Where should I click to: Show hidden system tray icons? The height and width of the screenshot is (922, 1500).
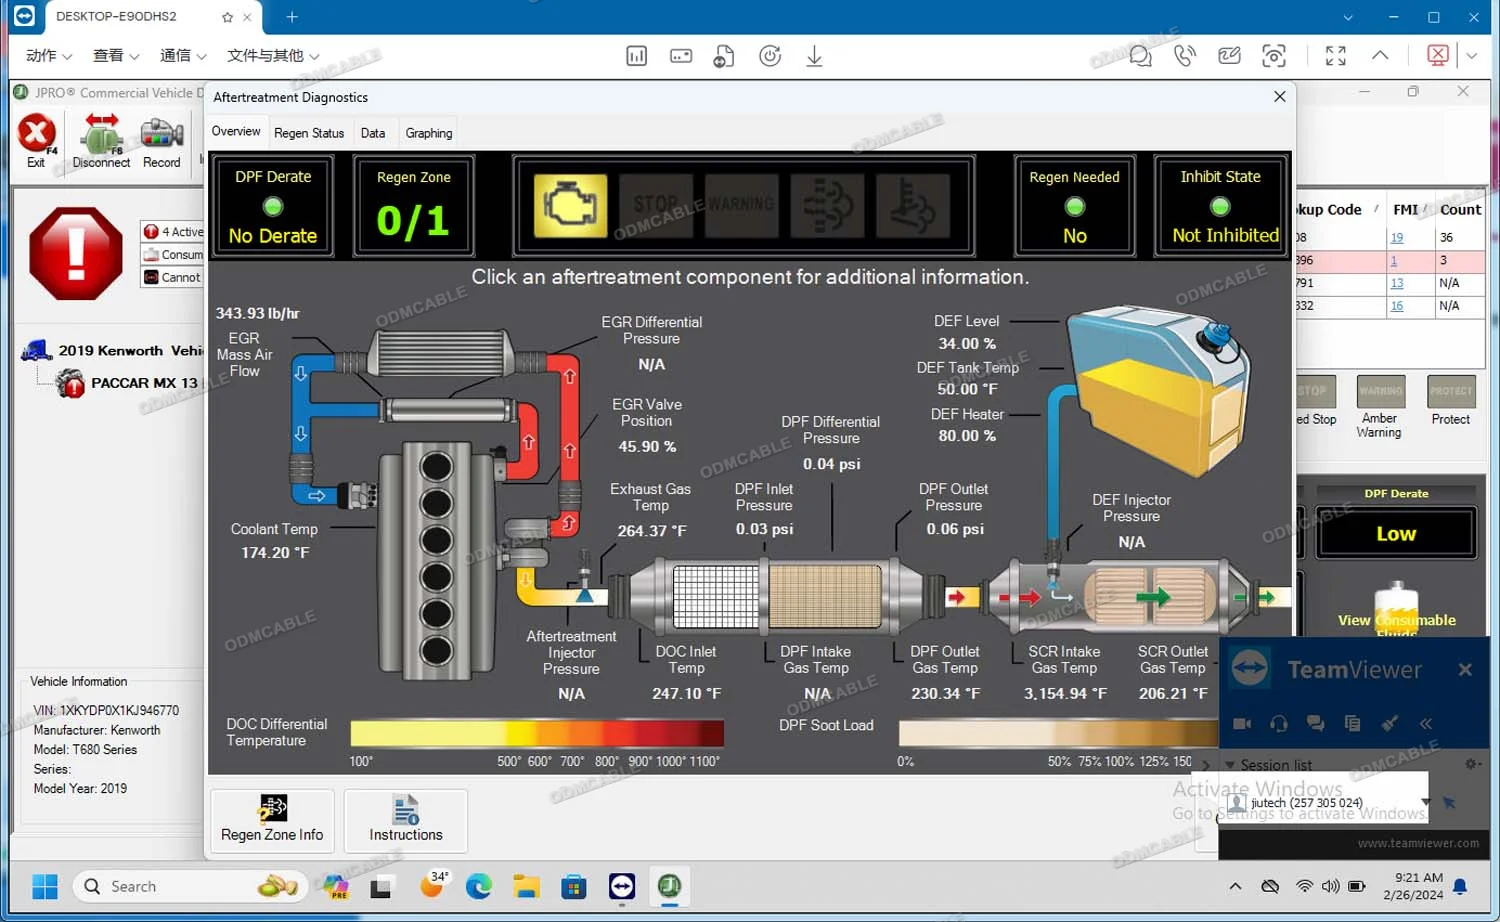point(1235,886)
